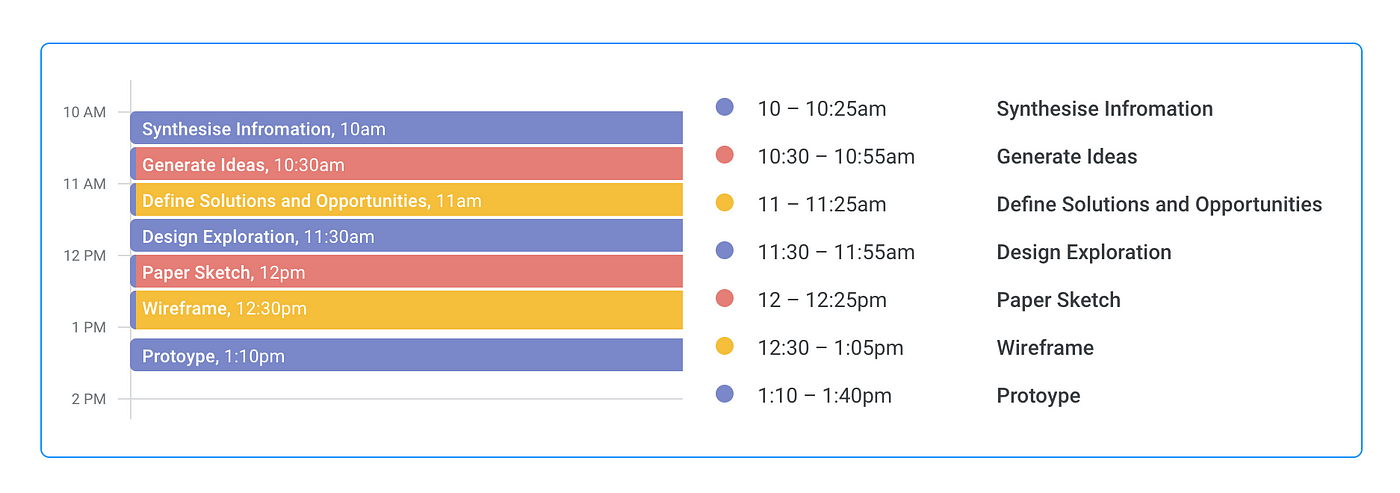The height and width of the screenshot is (493, 1400).
Task: Select the Generate Ideas 10:30am event block
Action: pyautogui.click(x=406, y=164)
